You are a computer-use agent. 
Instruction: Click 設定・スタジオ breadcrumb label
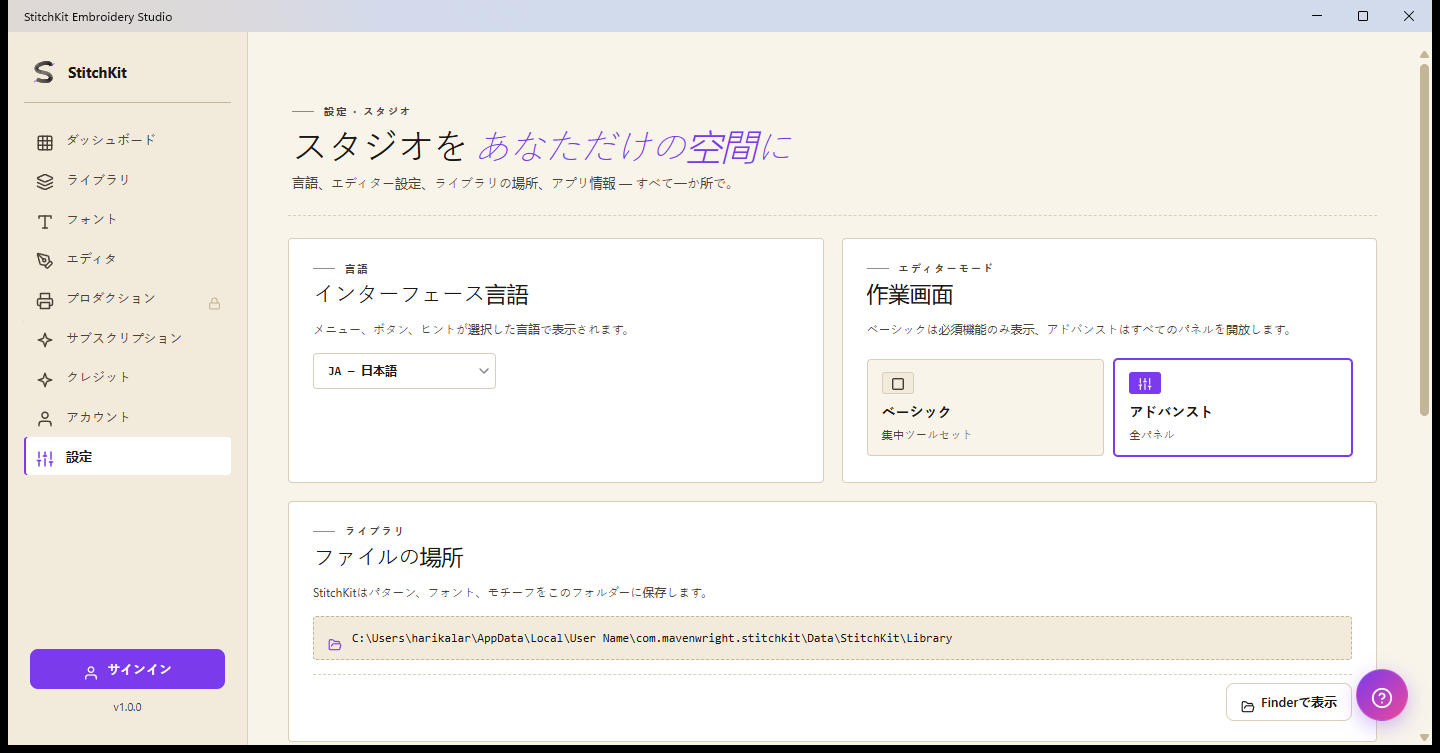367,111
